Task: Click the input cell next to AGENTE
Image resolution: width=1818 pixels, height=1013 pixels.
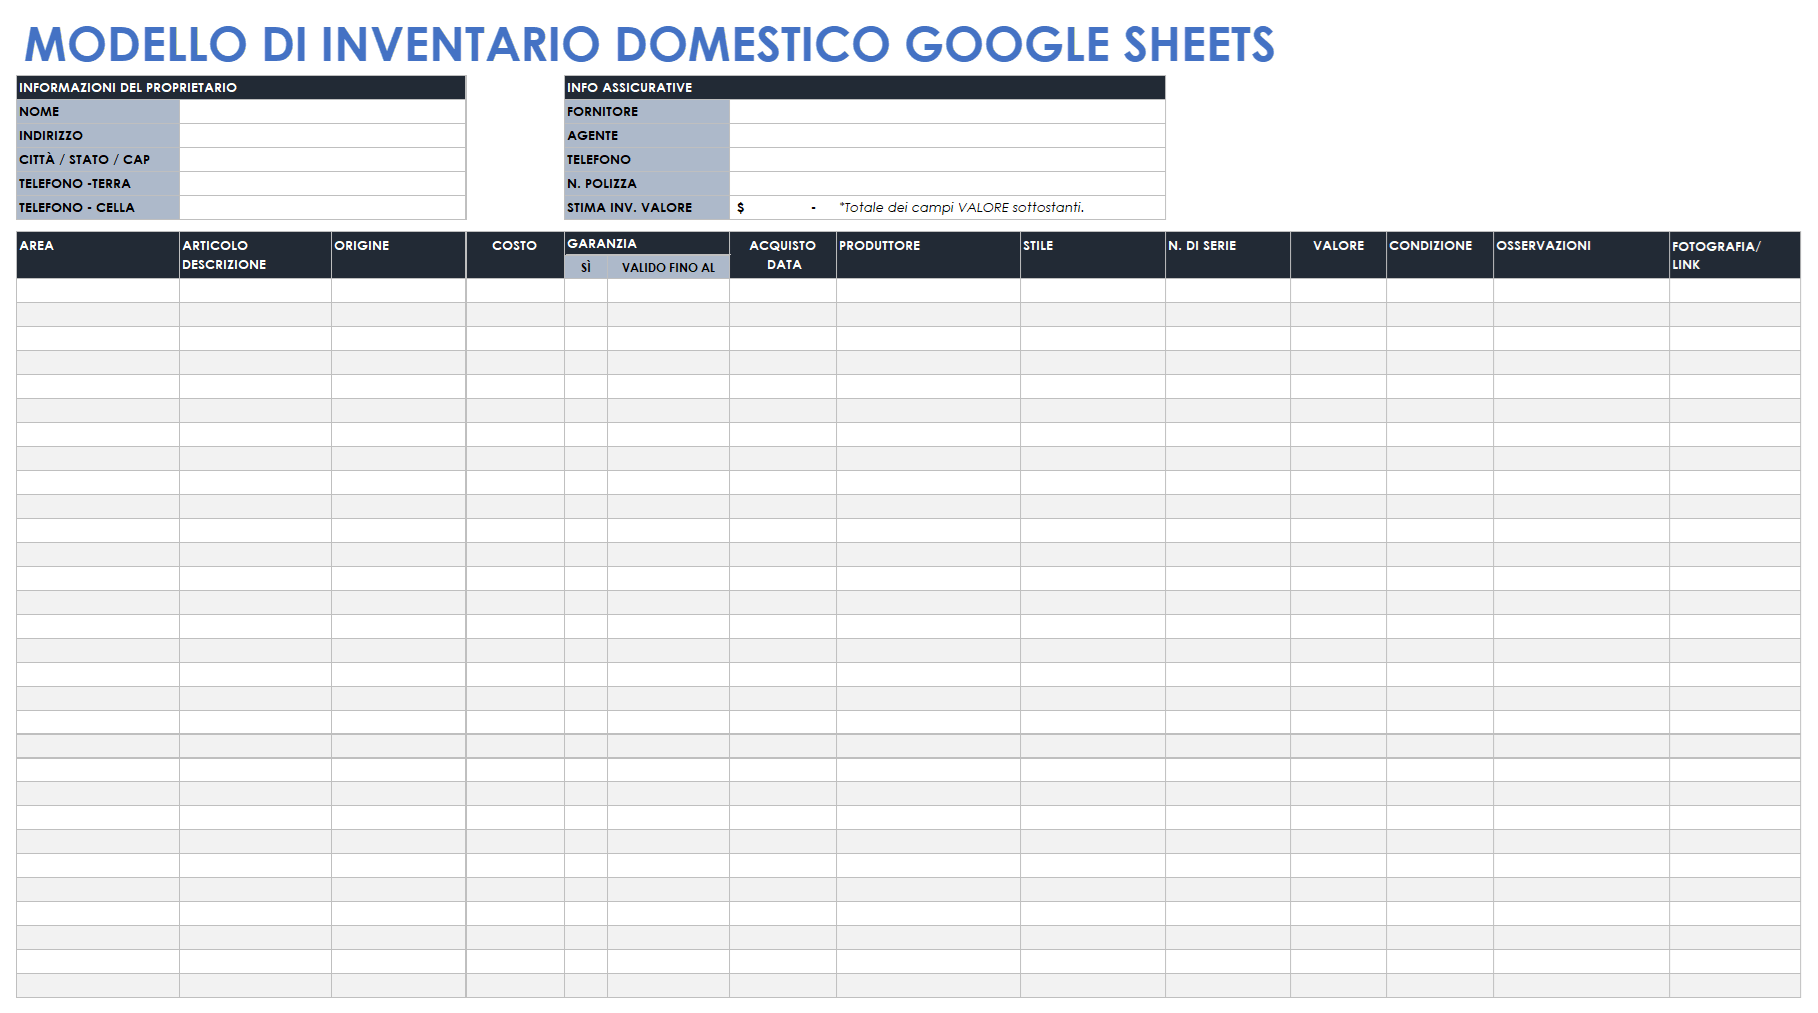Action: [947, 136]
